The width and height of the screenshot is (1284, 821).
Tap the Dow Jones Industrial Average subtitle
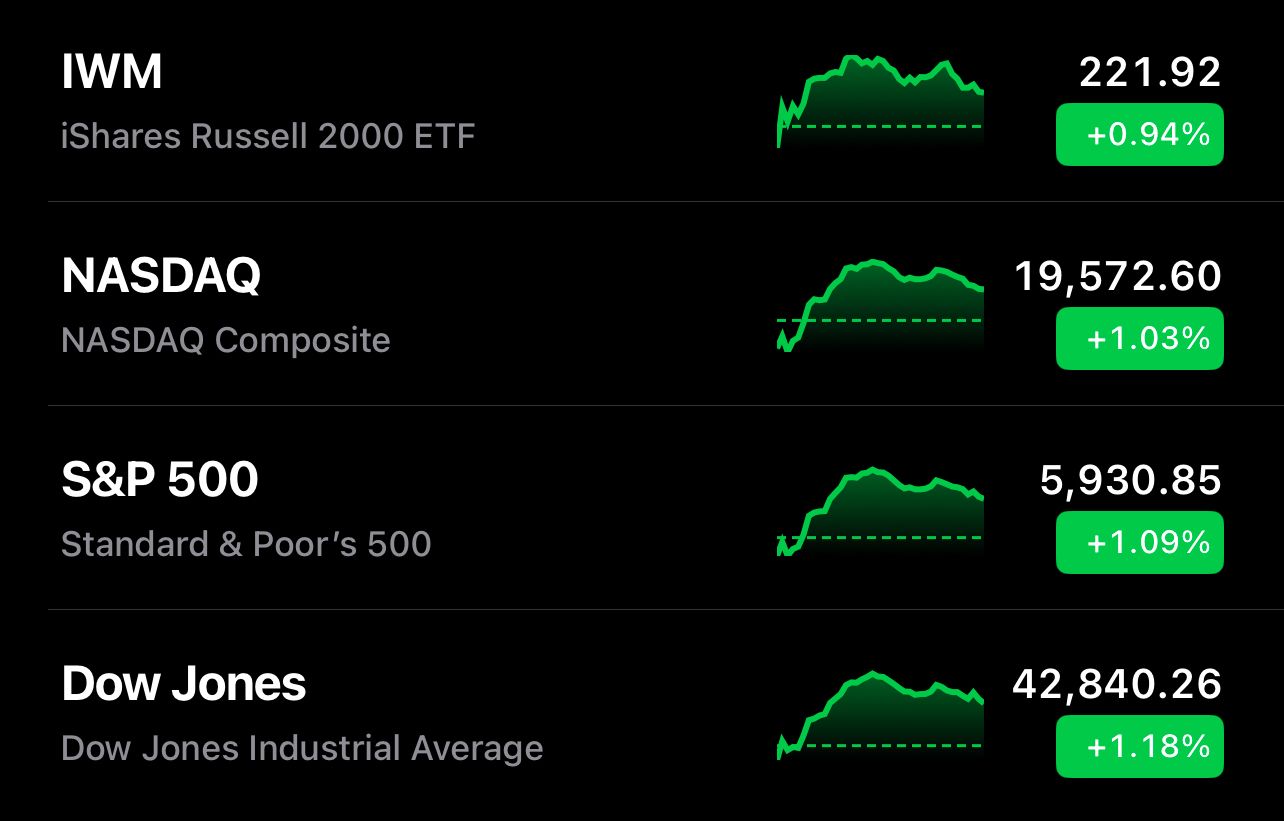302,748
